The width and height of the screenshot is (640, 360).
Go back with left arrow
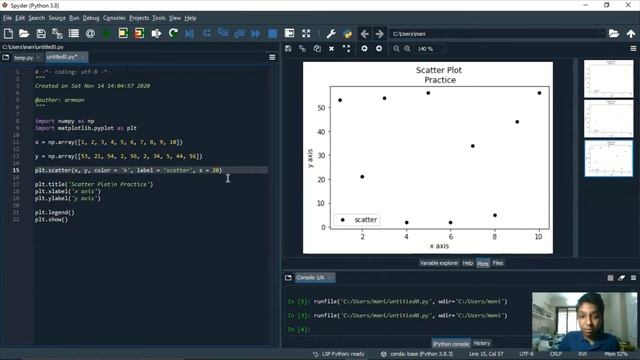coord(365,33)
